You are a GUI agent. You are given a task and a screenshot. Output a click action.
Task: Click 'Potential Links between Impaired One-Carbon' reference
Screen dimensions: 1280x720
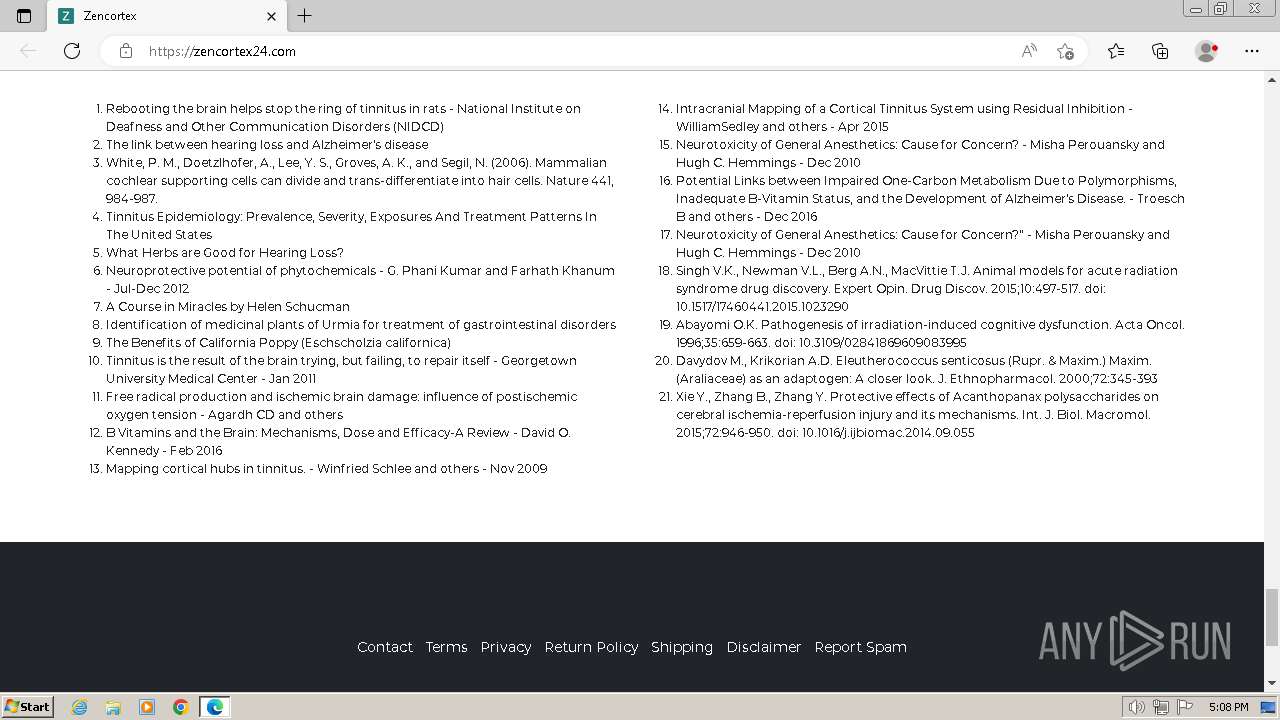coord(930,199)
